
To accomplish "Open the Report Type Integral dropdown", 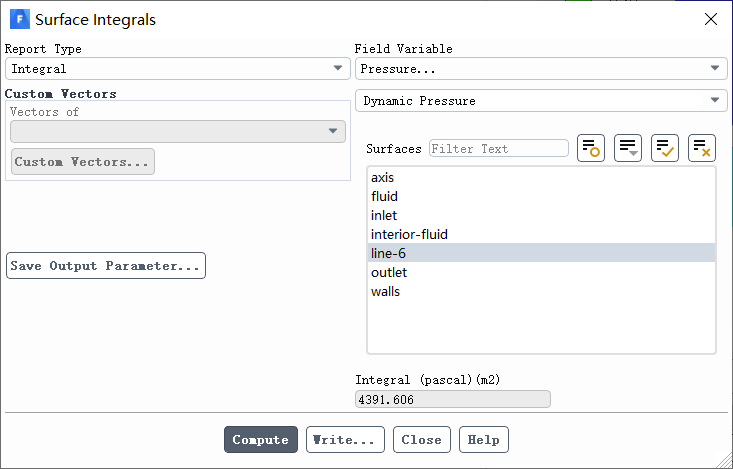I will pos(178,69).
